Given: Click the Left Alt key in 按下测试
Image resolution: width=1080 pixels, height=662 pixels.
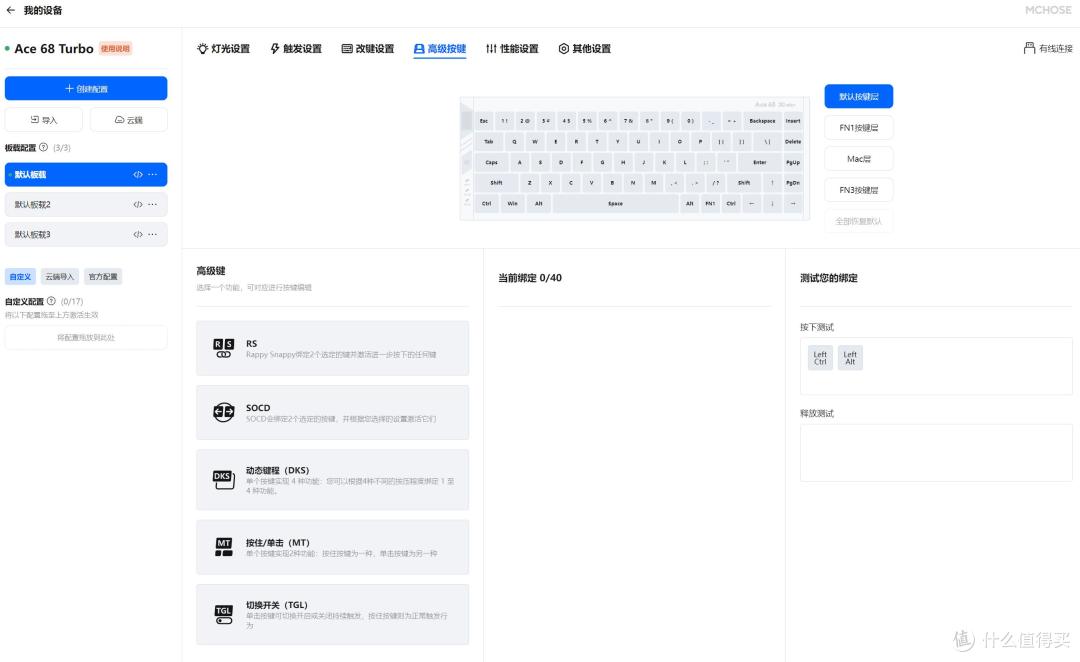Looking at the screenshot, I should [850, 358].
